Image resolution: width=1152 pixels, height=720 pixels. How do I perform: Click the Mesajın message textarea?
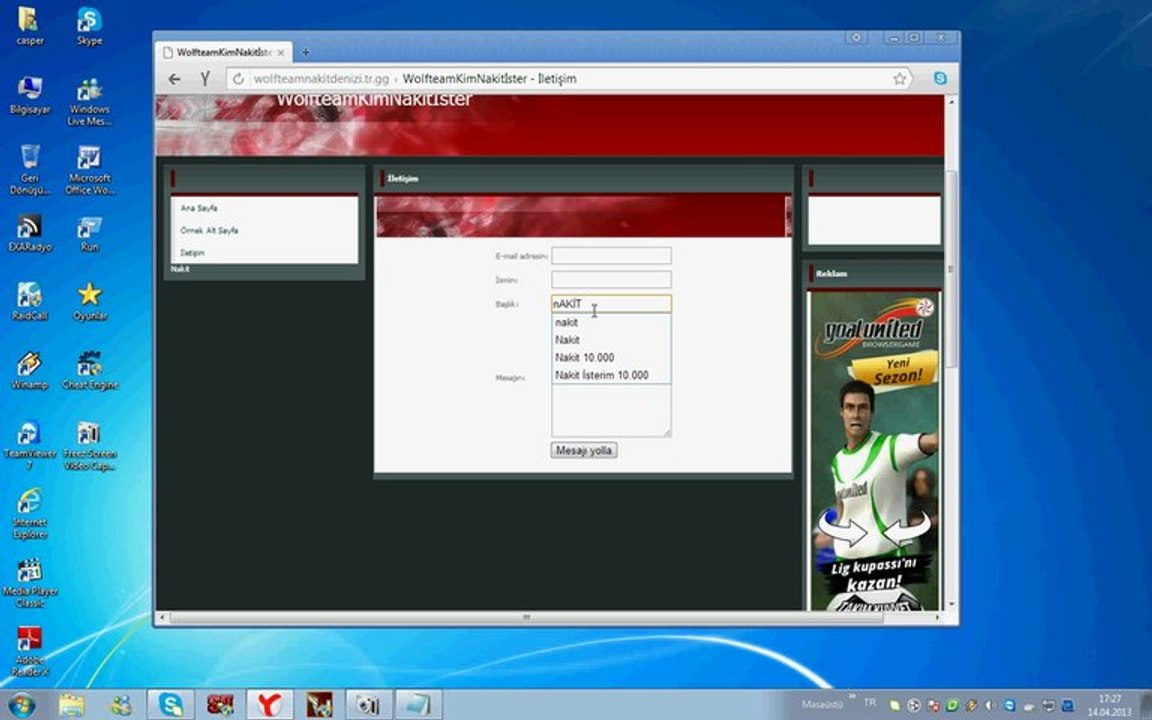[x=611, y=410]
